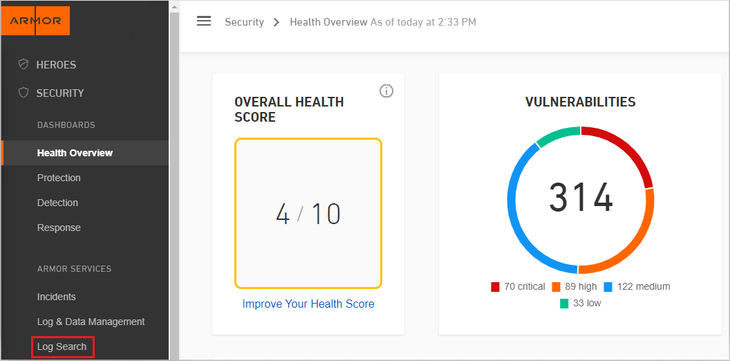The image size is (730, 361).
Task: Open Log & Data Management
Action: (91, 322)
